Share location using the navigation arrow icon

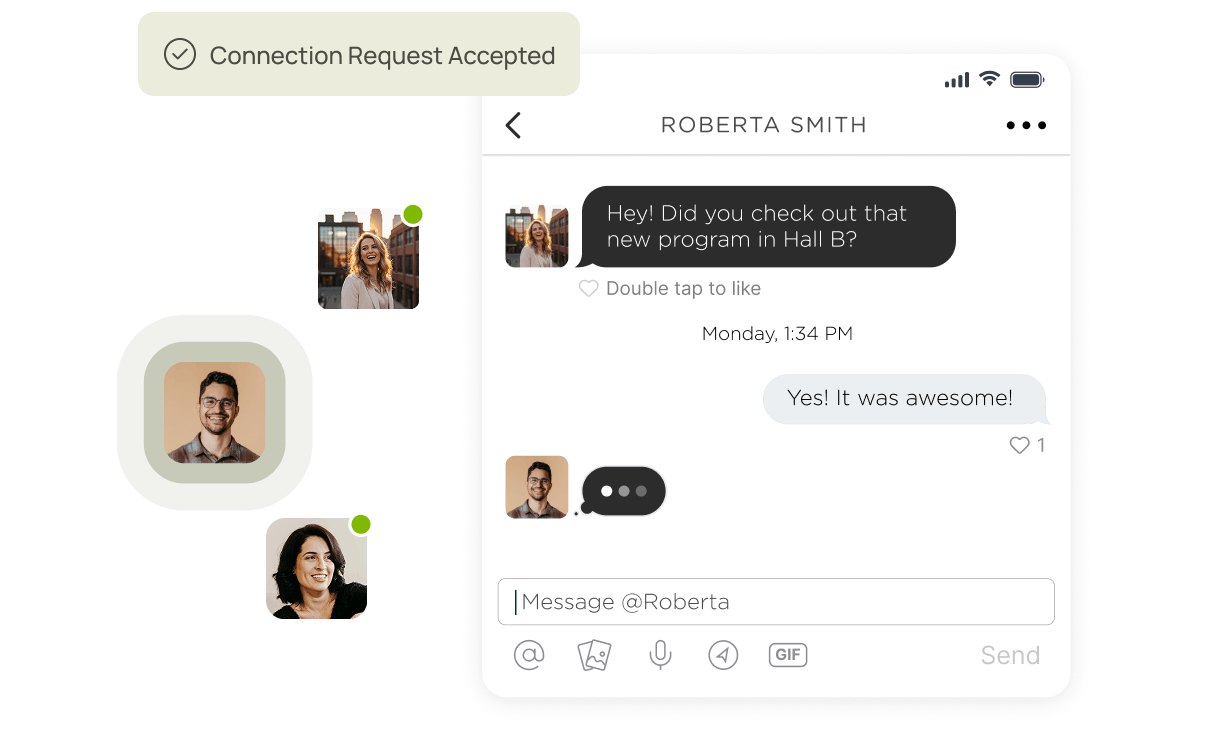point(723,655)
